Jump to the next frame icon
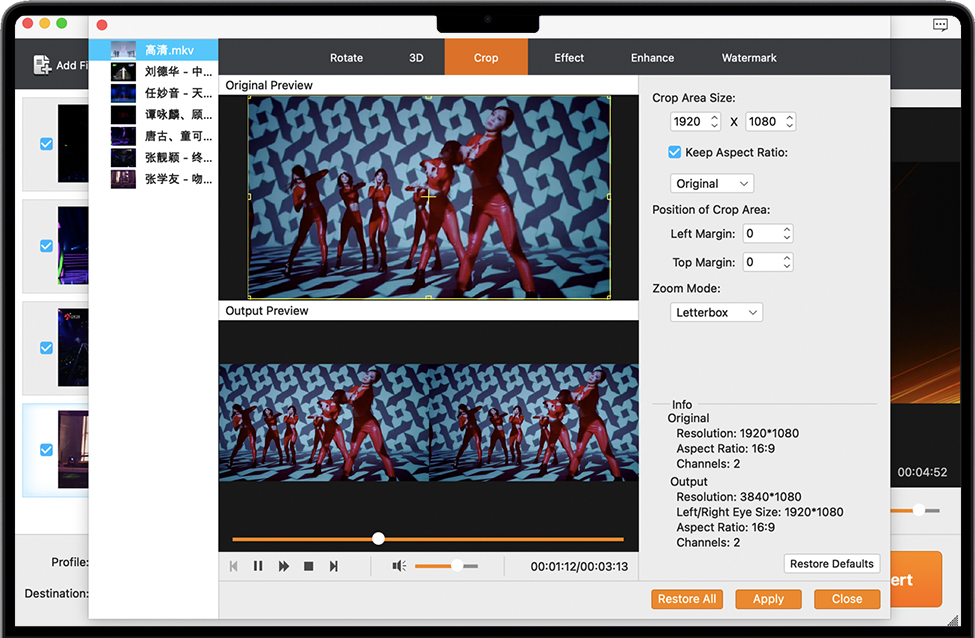Screen dimensions: 975x638 point(334,566)
